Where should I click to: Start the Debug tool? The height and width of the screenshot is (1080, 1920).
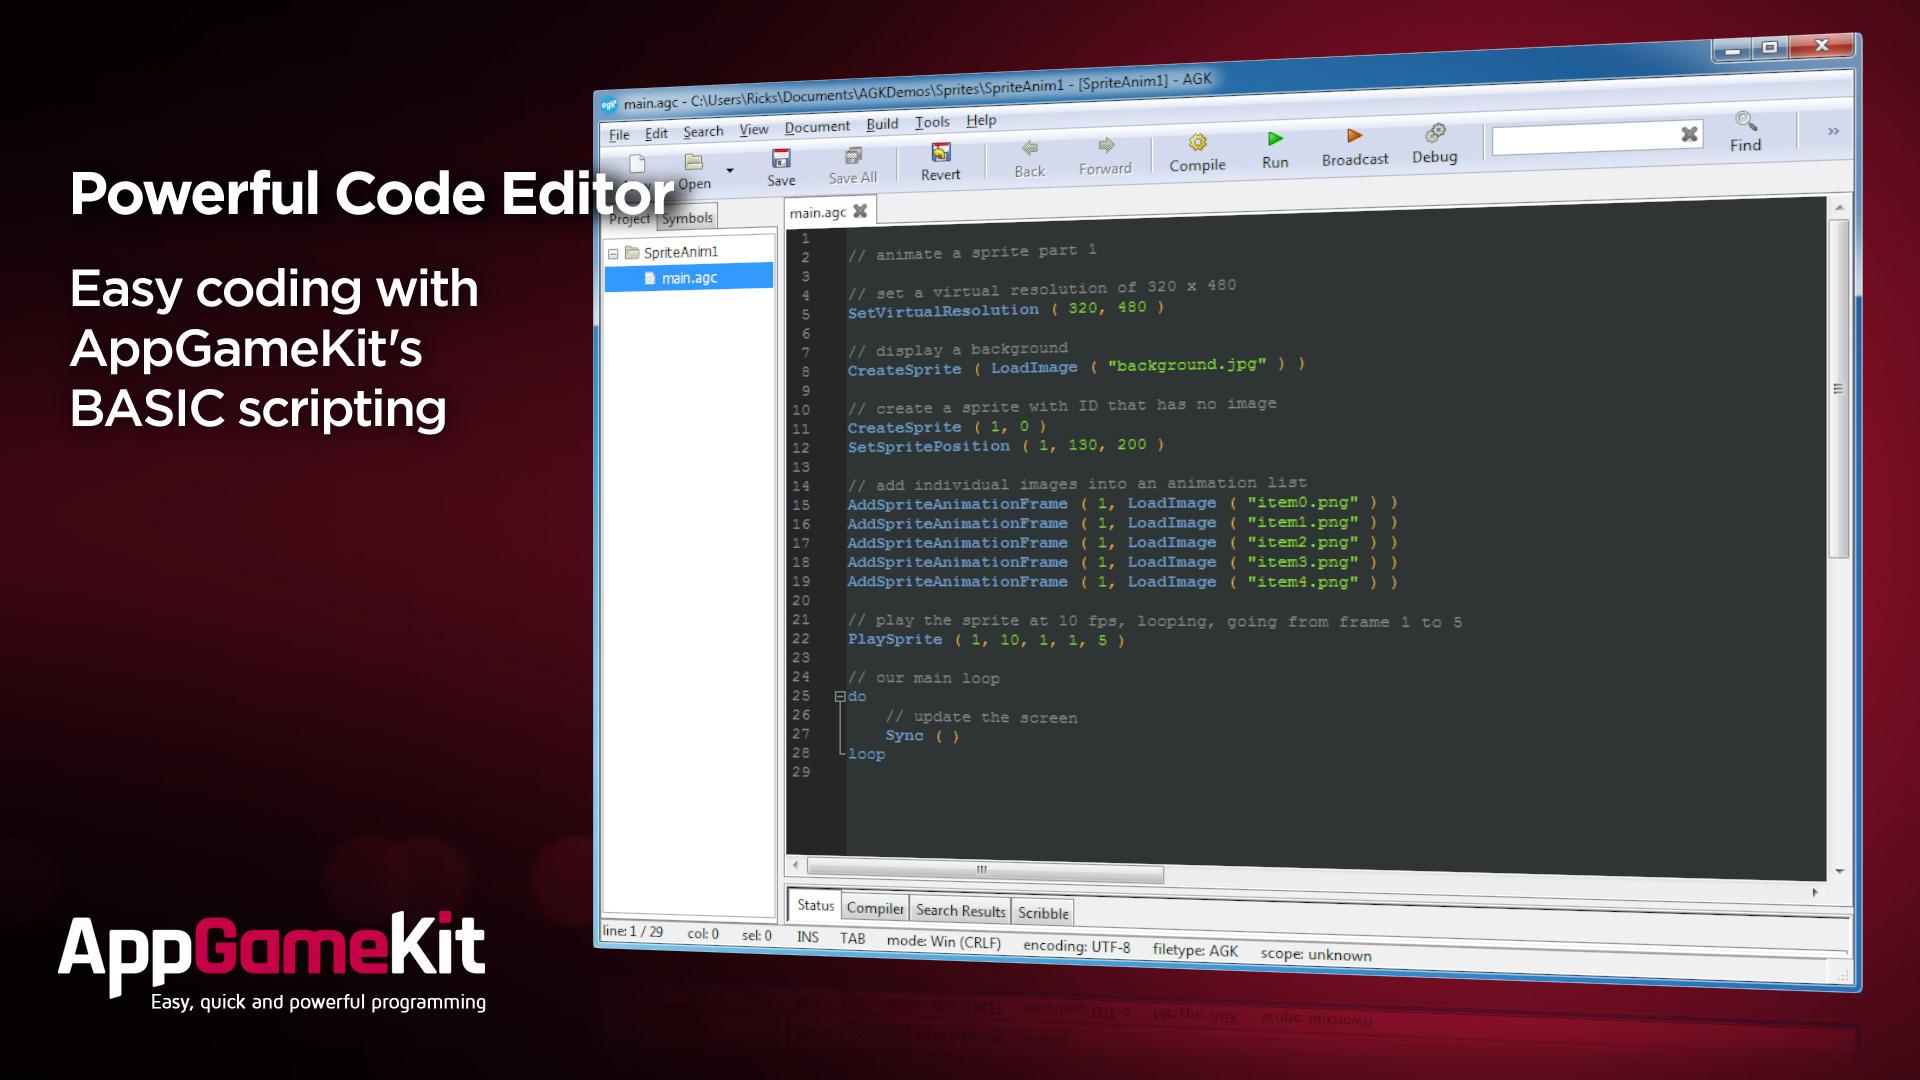click(x=1435, y=133)
